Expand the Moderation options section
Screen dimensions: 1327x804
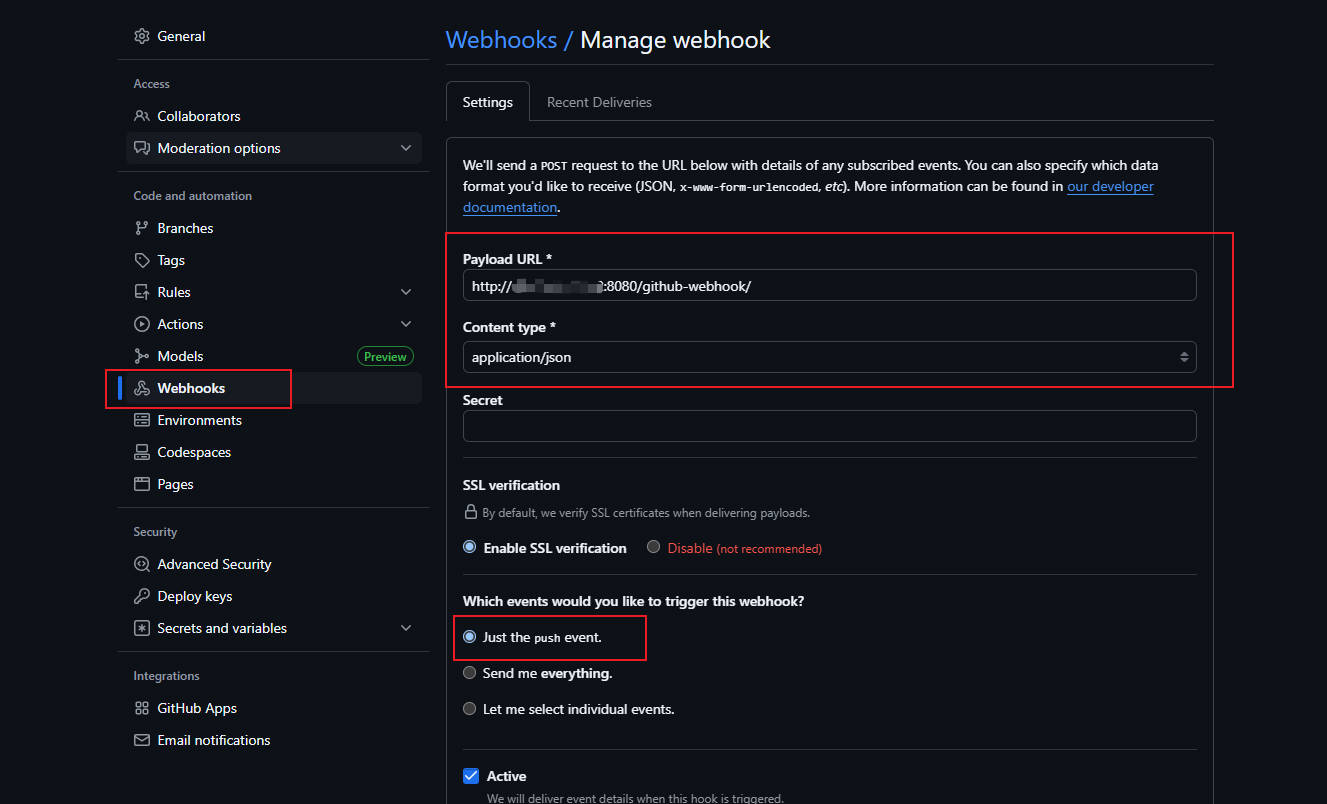point(406,148)
